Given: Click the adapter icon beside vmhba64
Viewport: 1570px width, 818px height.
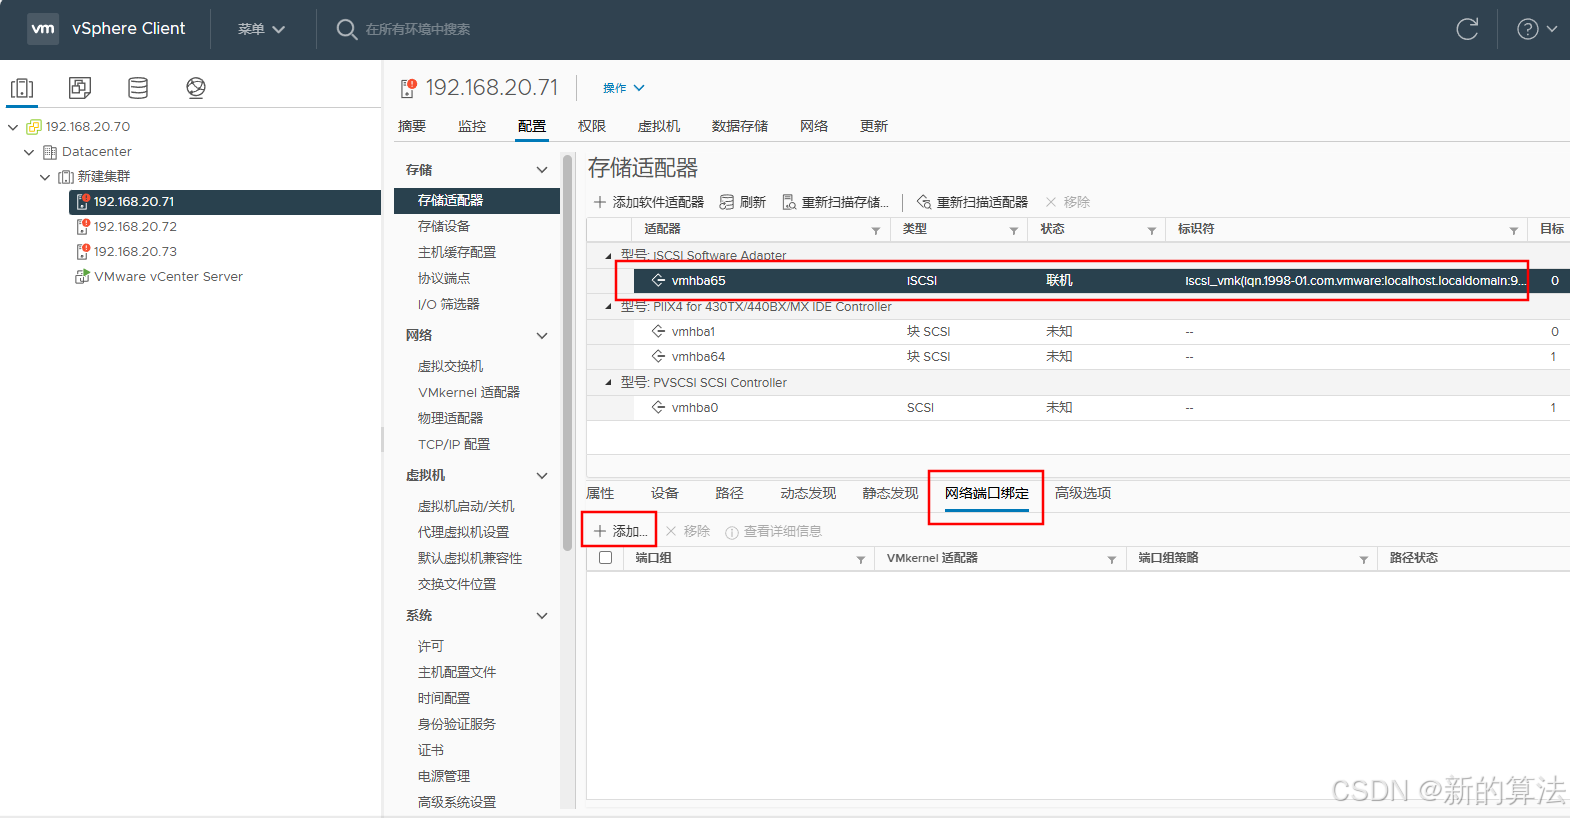Looking at the screenshot, I should pyautogui.click(x=658, y=356).
